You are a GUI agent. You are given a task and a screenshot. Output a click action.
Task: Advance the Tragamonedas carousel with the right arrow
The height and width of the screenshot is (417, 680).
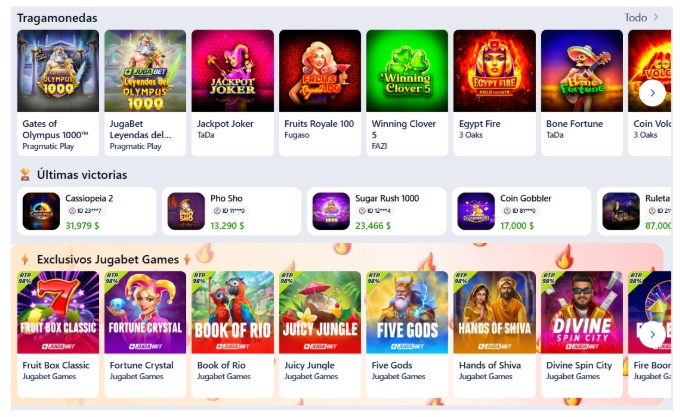[x=652, y=93]
